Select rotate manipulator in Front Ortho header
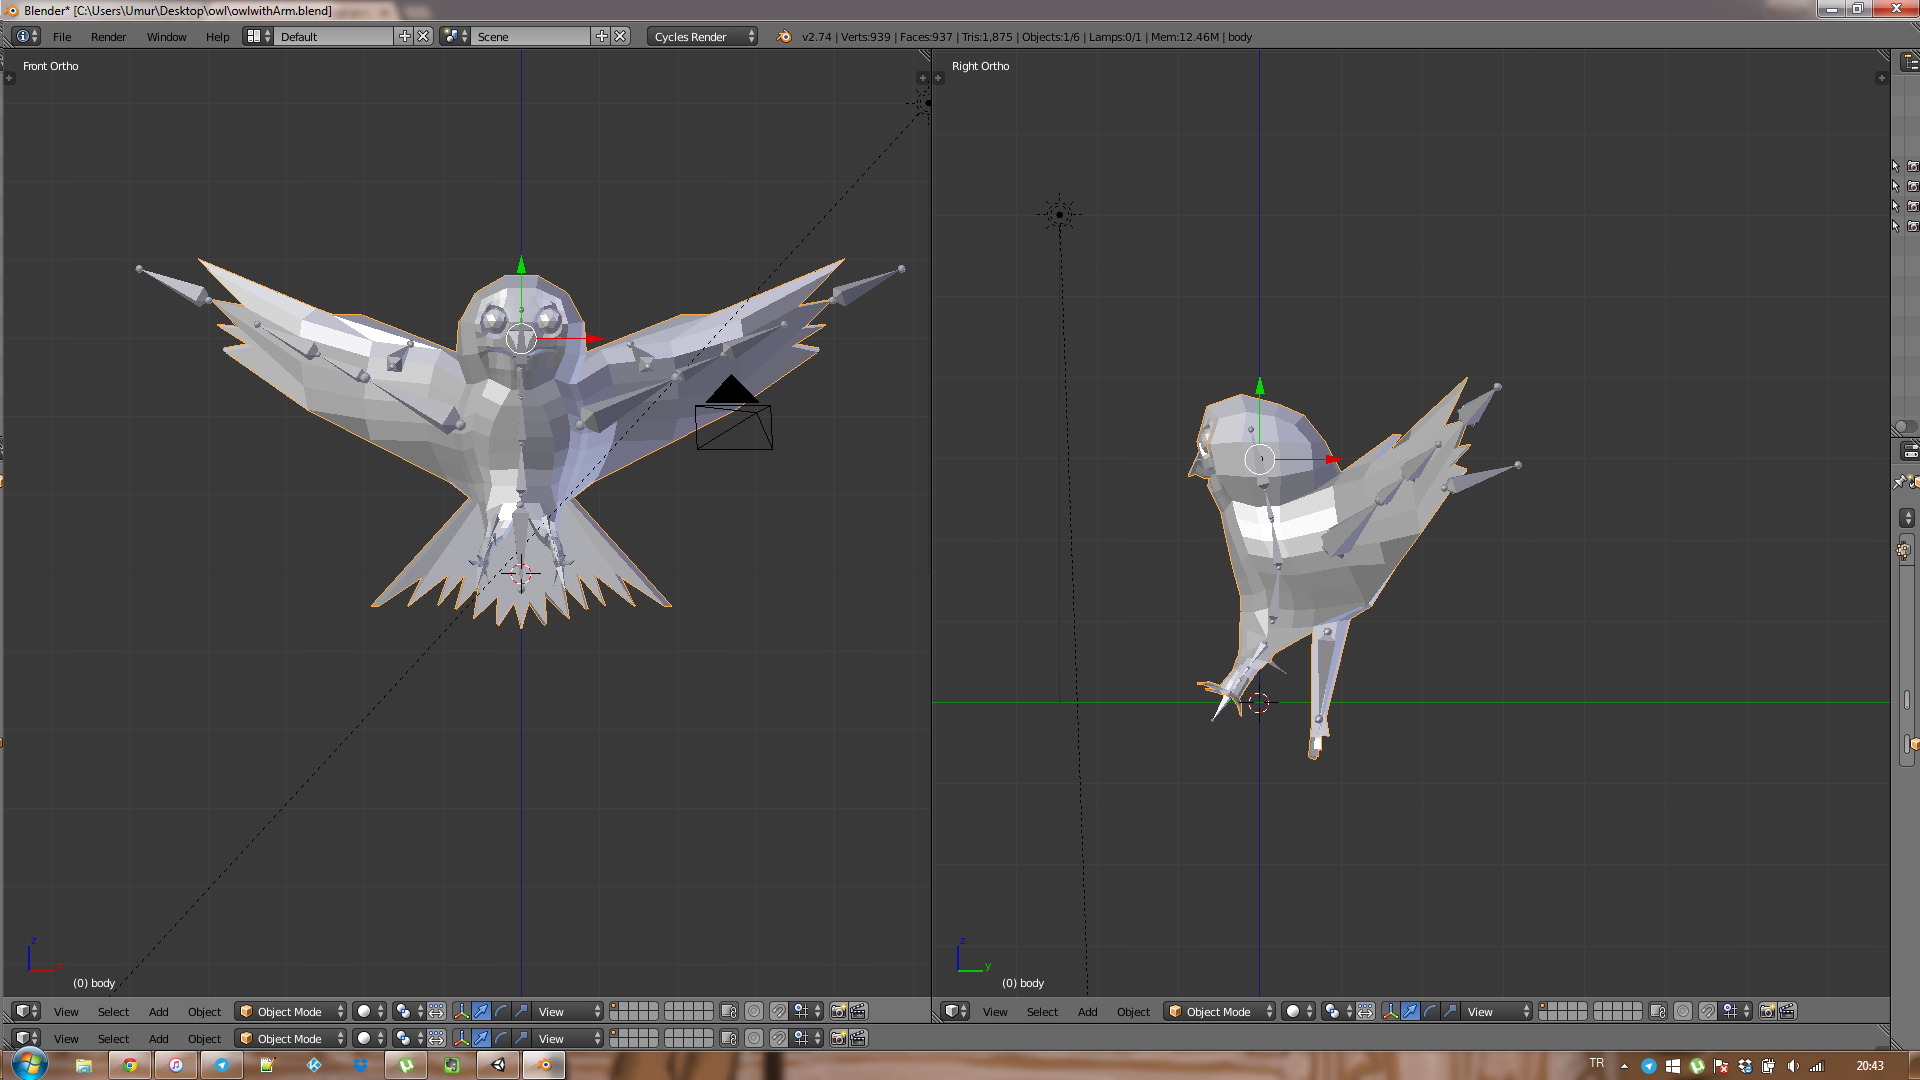Image resolution: width=1920 pixels, height=1080 pixels. 501,1011
